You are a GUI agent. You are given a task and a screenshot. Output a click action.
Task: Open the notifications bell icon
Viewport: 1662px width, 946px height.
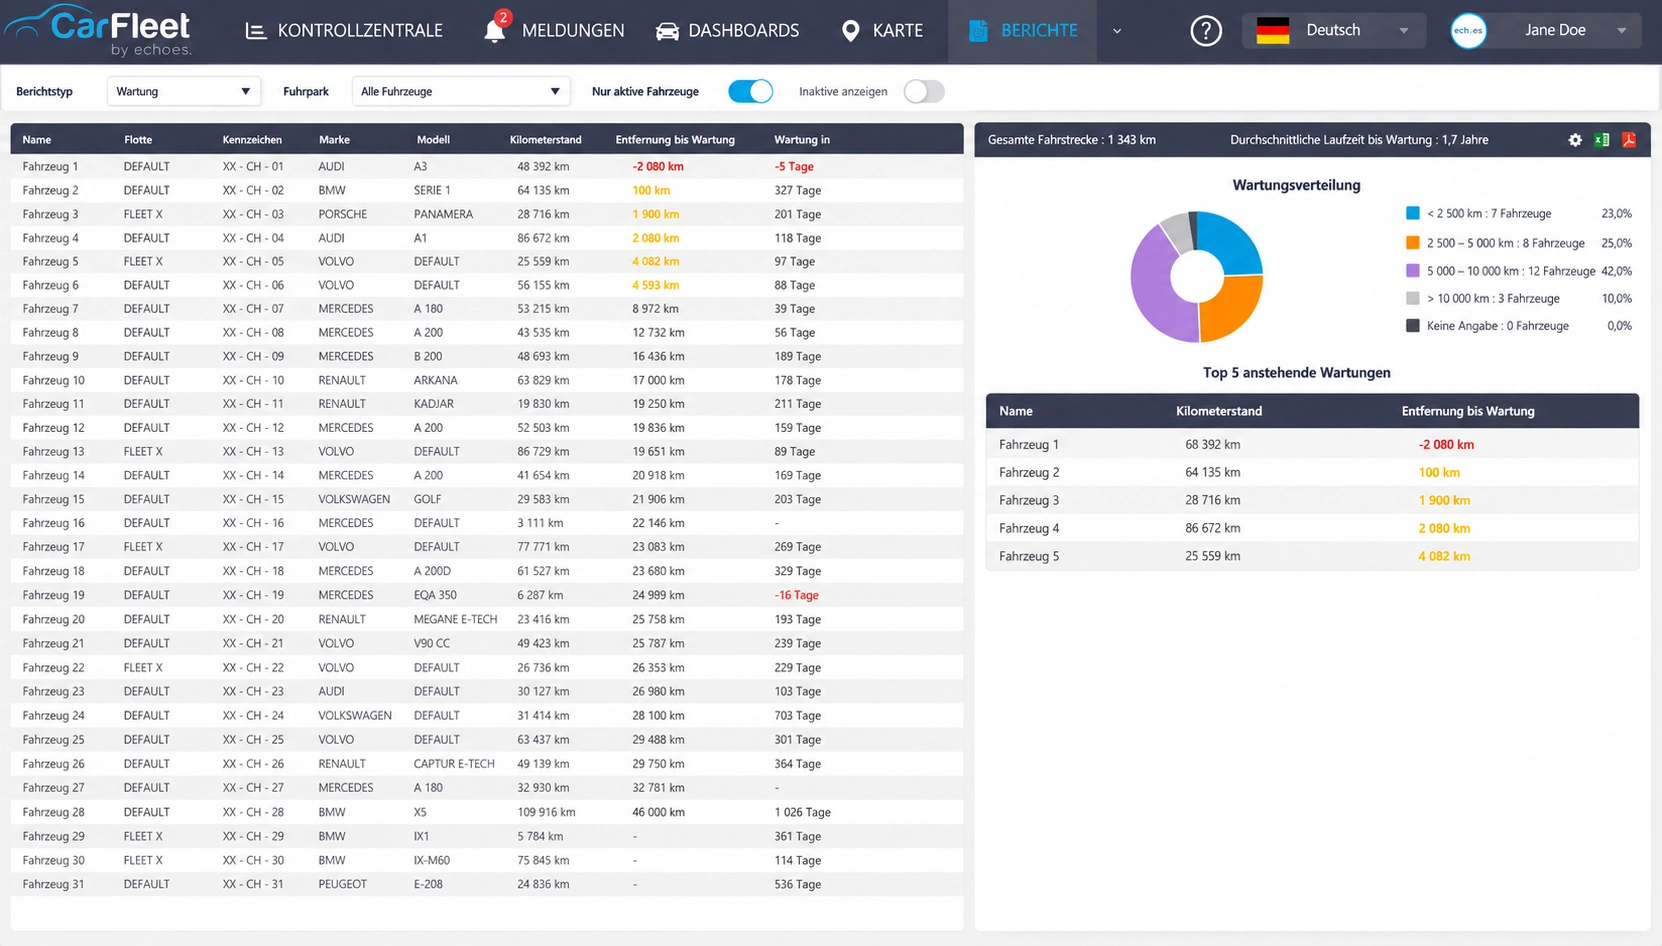coord(494,30)
